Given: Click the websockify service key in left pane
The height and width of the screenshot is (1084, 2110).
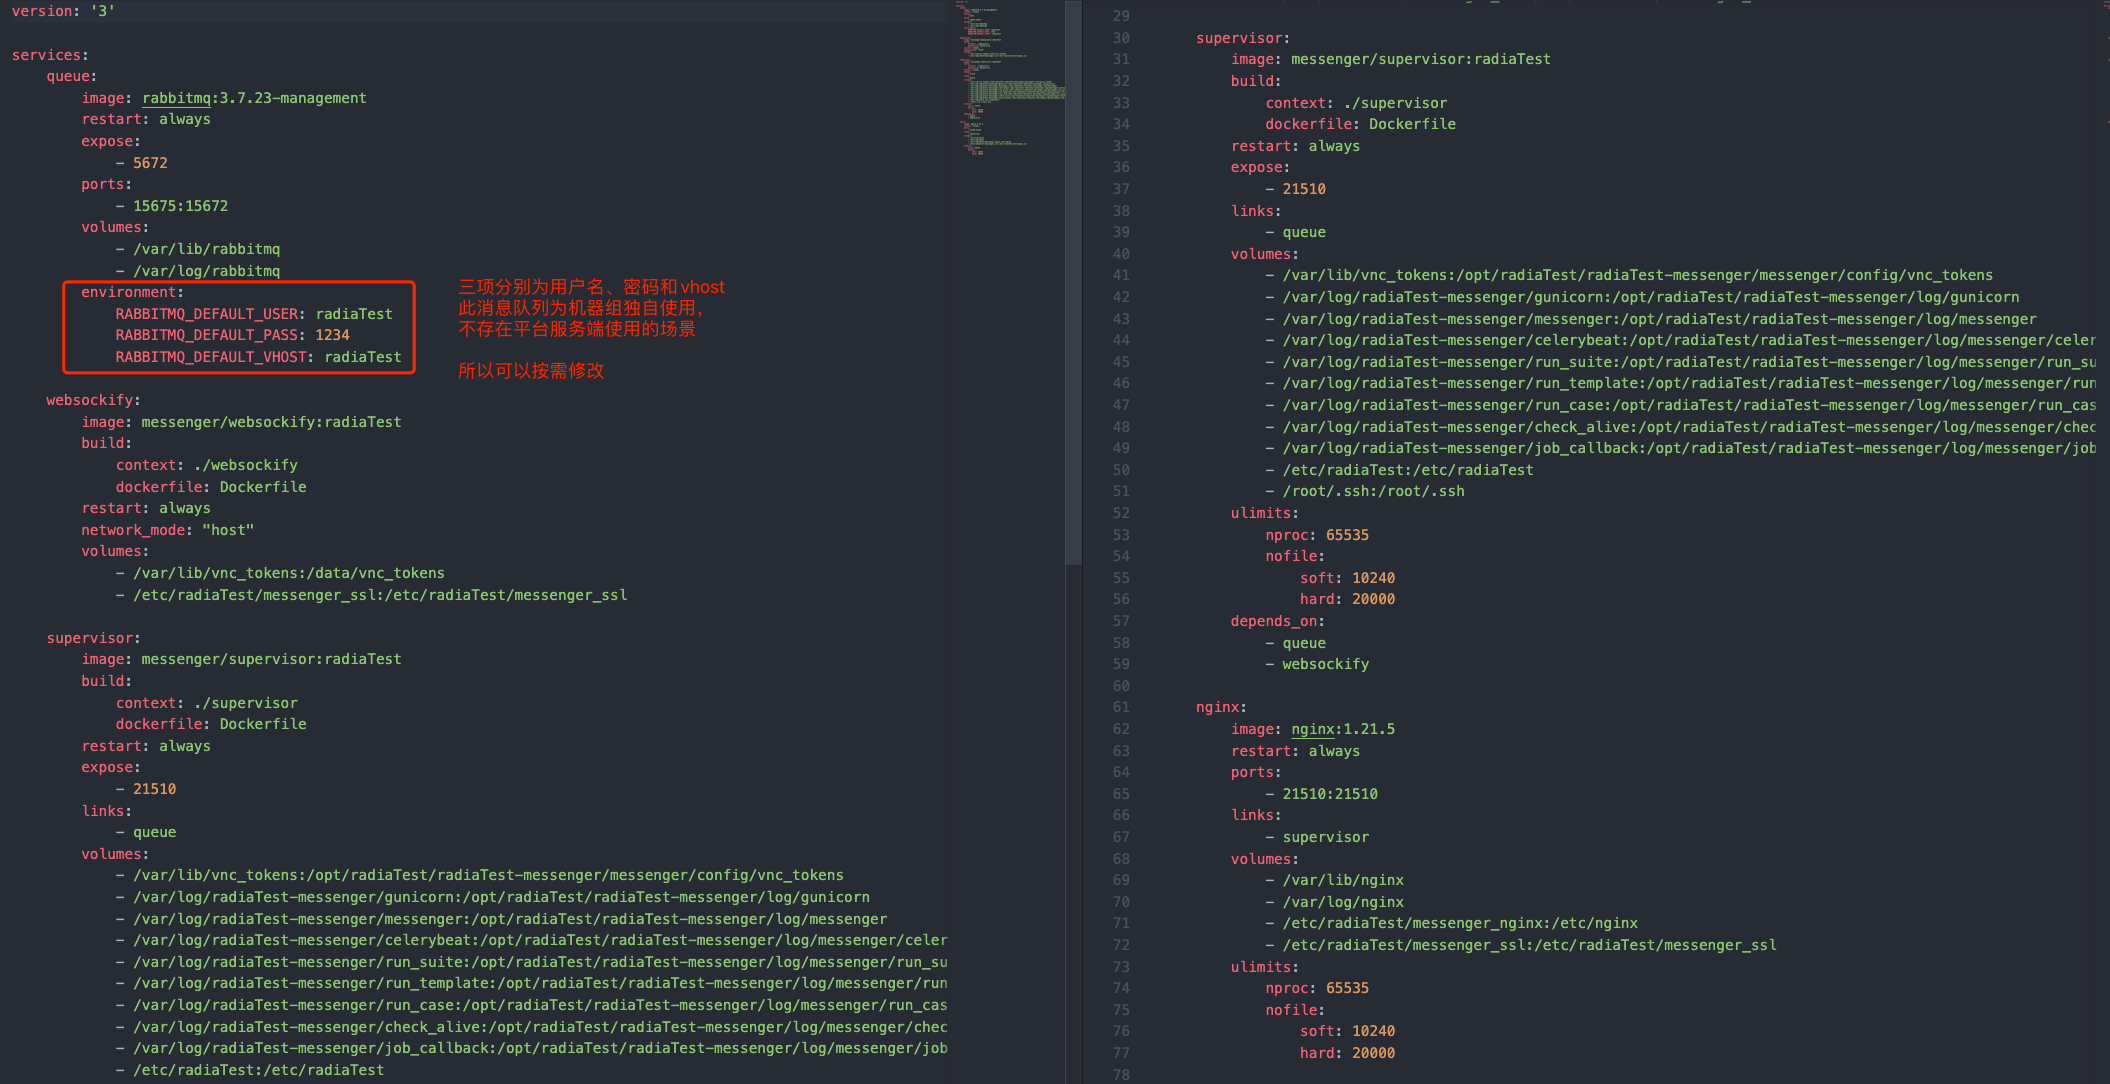Looking at the screenshot, I should pos(90,400).
